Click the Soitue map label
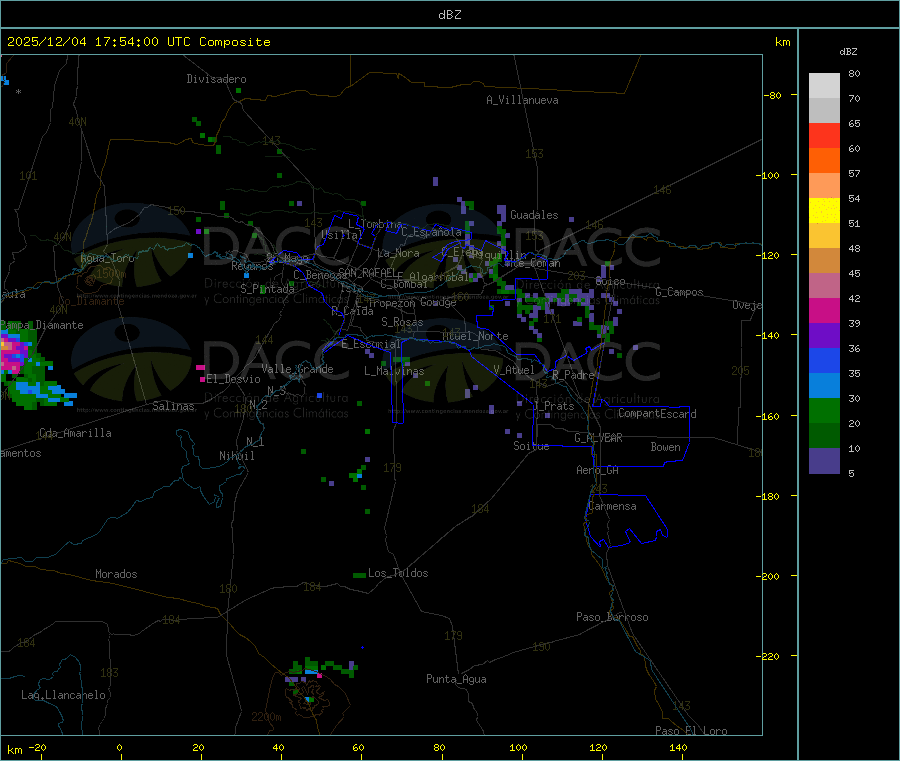Screen dimensions: 900x761 pos(532,446)
